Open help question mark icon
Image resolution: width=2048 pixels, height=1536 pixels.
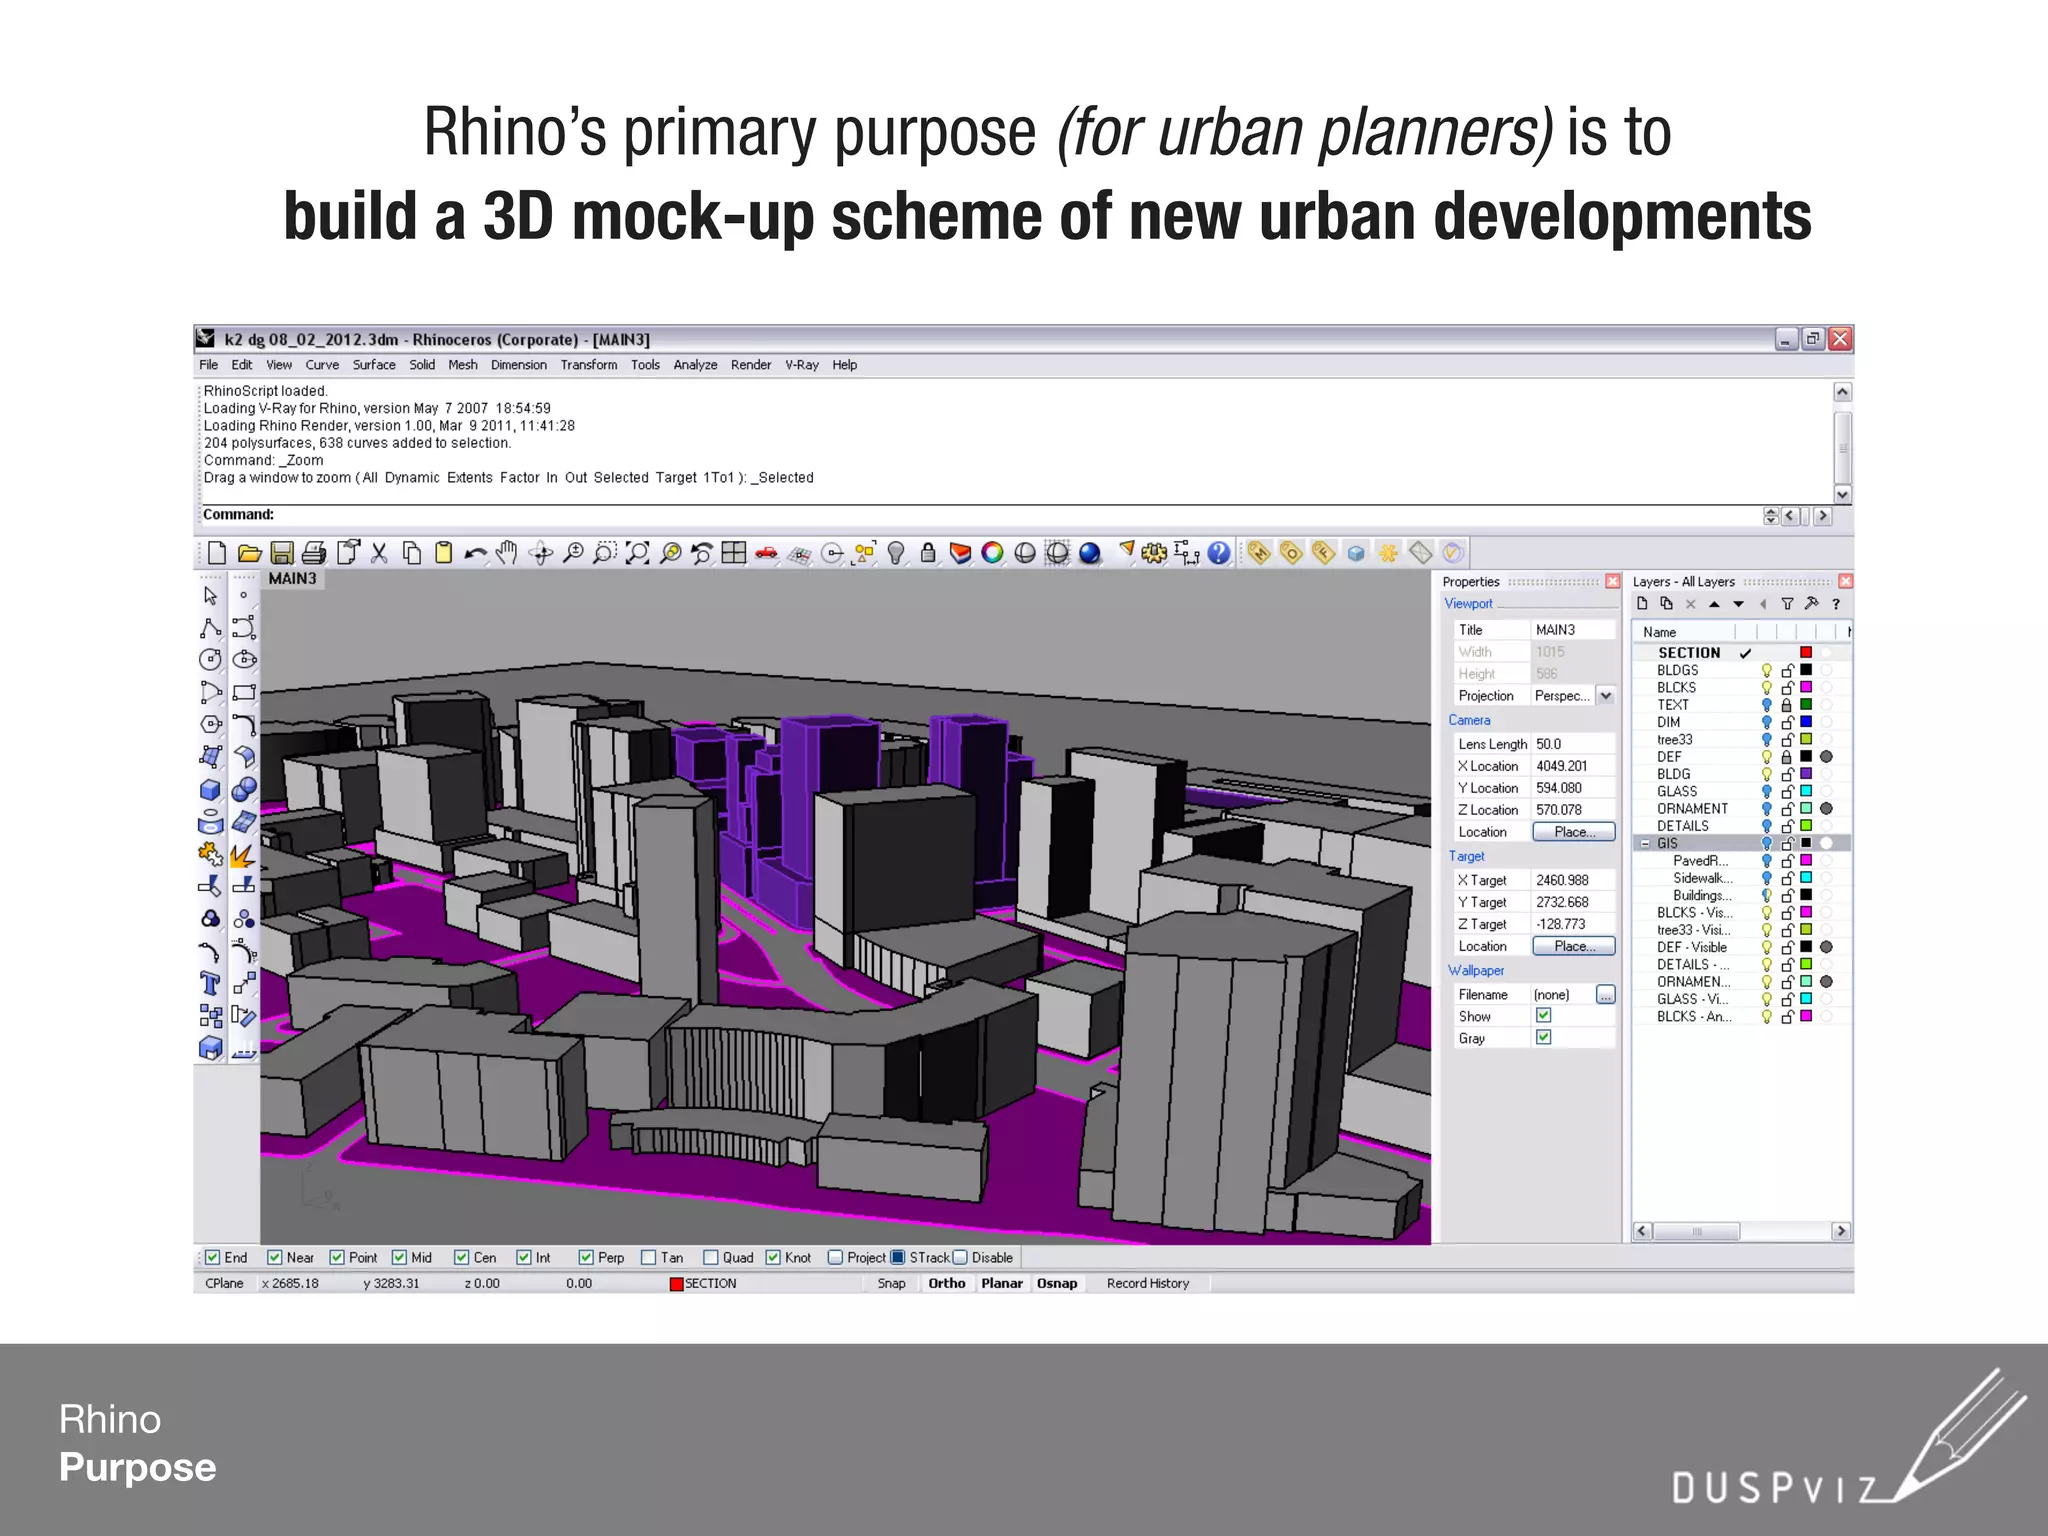(x=1218, y=552)
